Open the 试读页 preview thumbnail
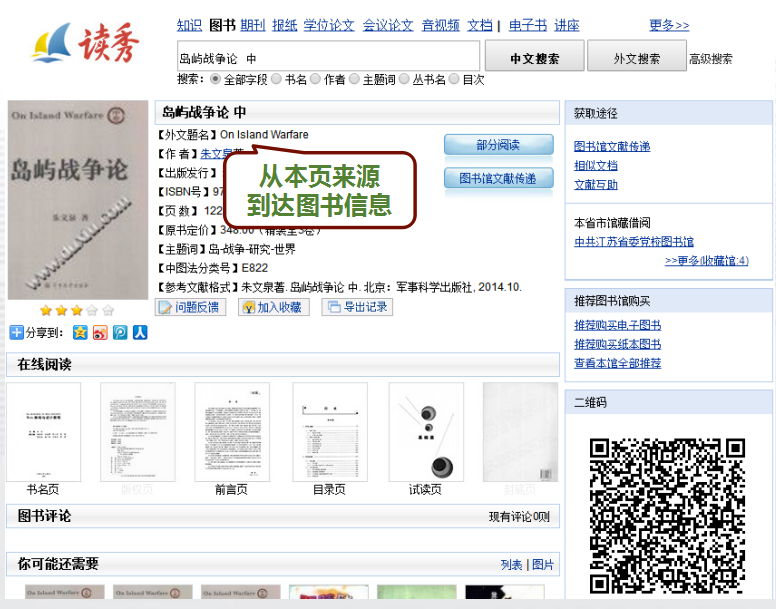 [x=426, y=432]
